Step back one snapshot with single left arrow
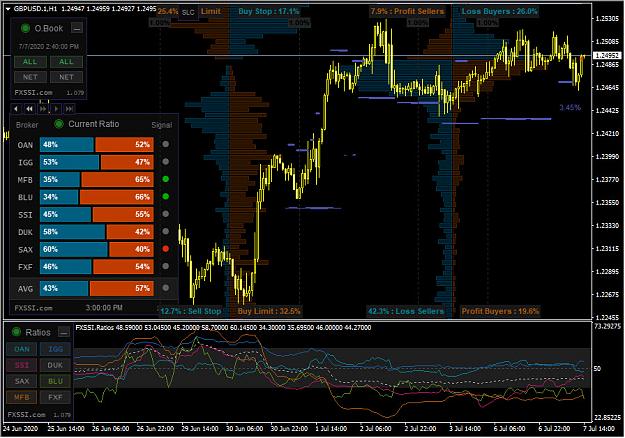625x438 pixels. tap(16, 108)
